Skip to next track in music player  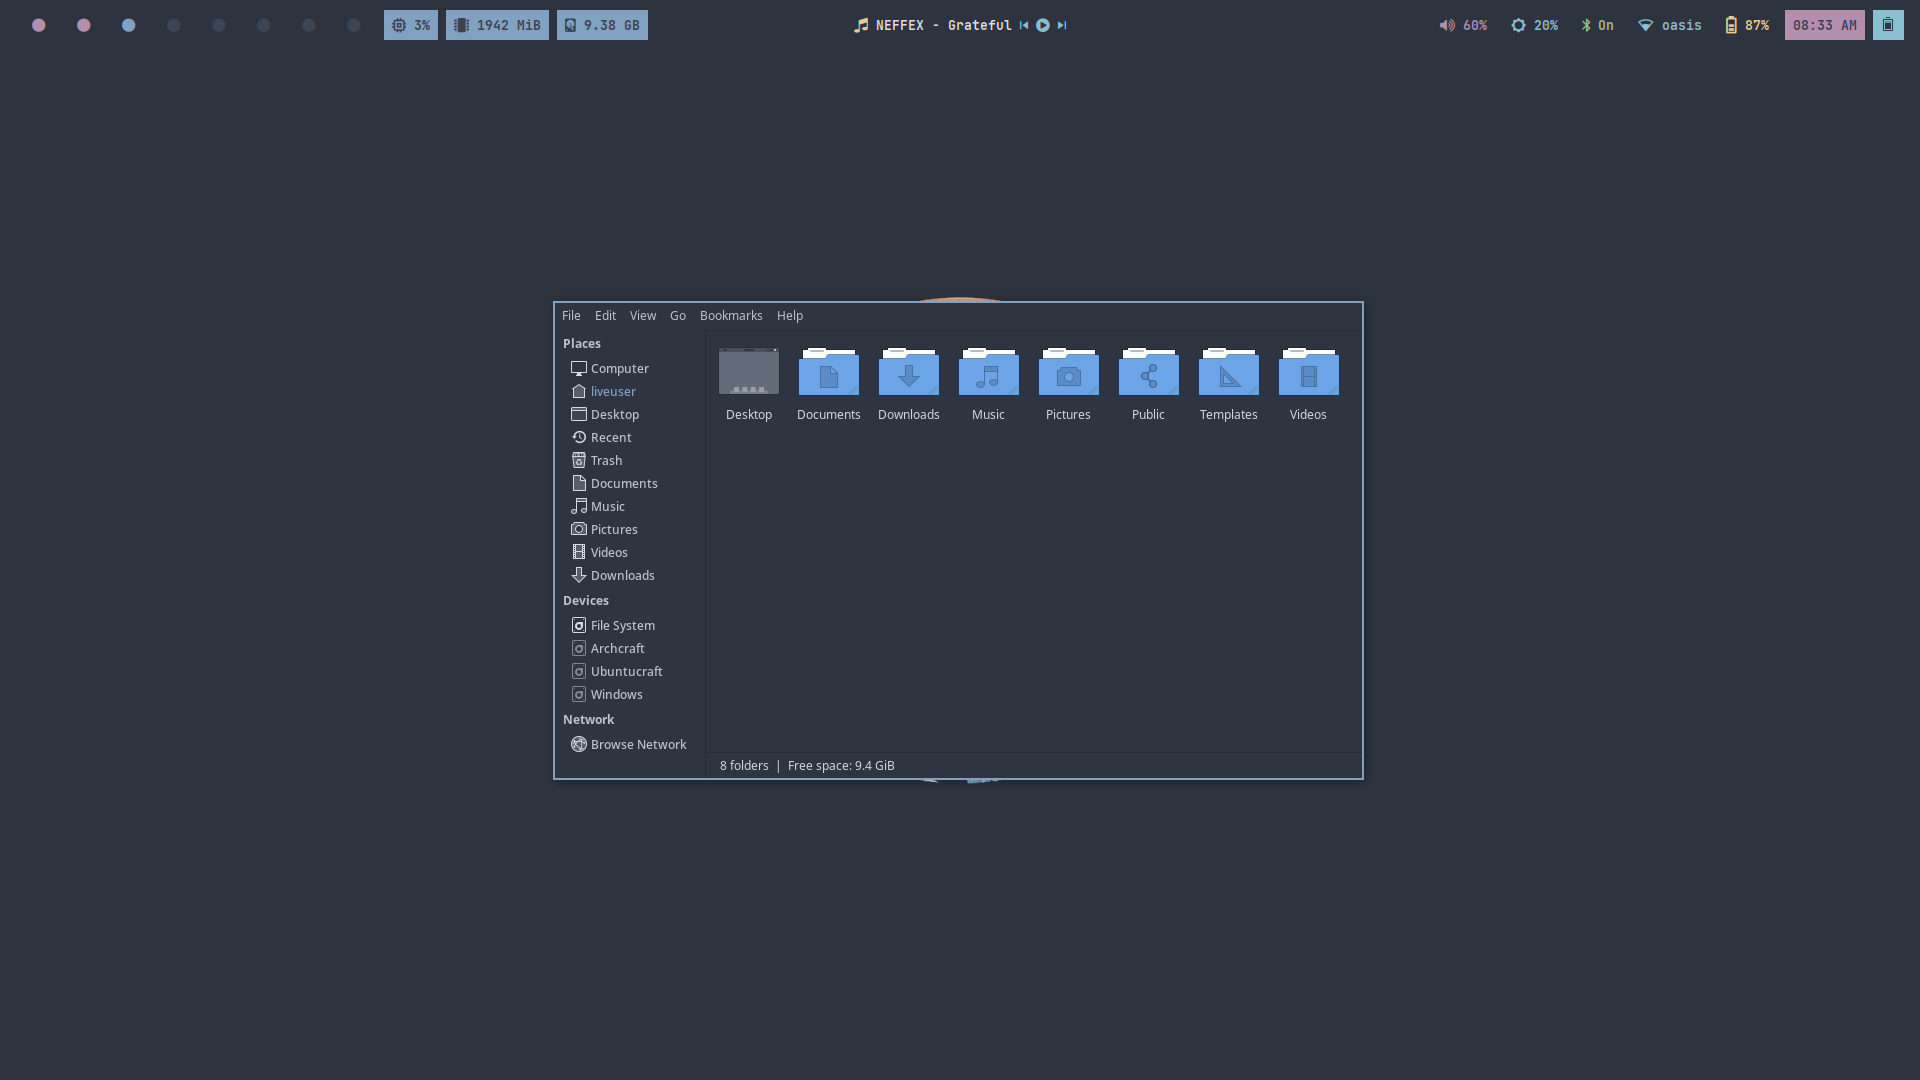tap(1062, 25)
